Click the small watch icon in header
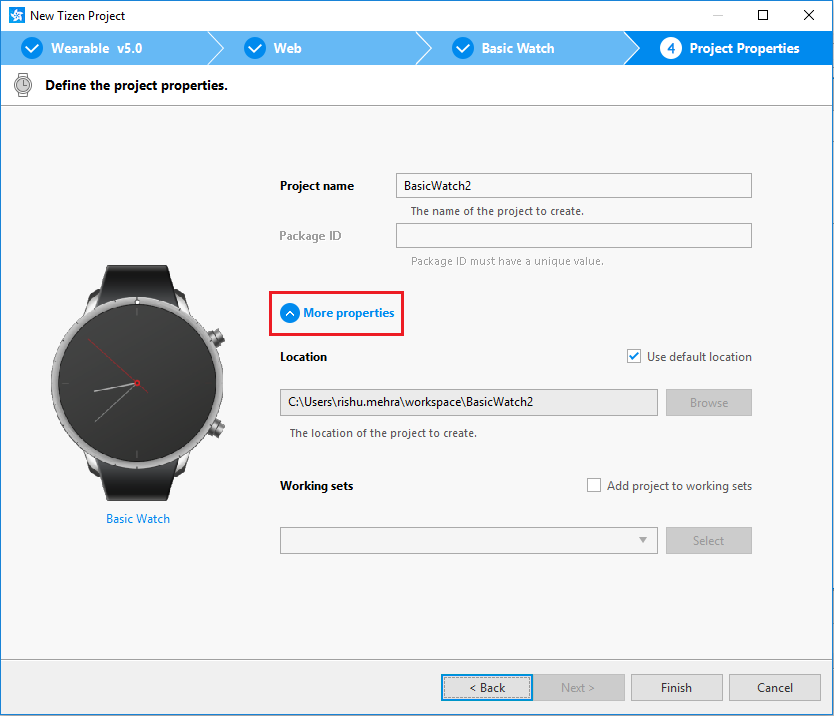Image resolution: width=834 pixels, height=716 pixels. coord(22,86)
